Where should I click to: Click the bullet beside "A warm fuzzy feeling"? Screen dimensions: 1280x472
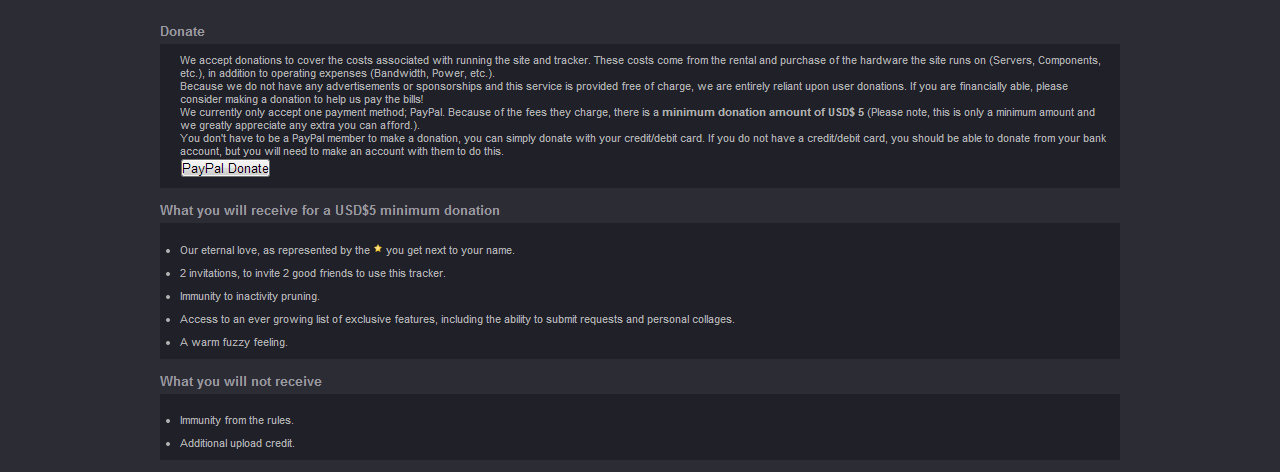coord(168,343)
